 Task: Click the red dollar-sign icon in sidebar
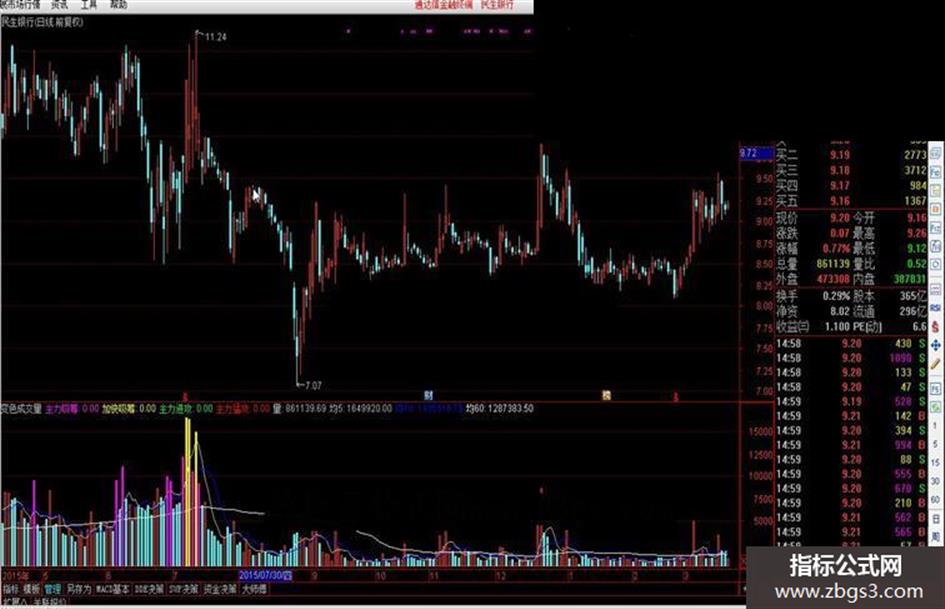pos(935,327)
